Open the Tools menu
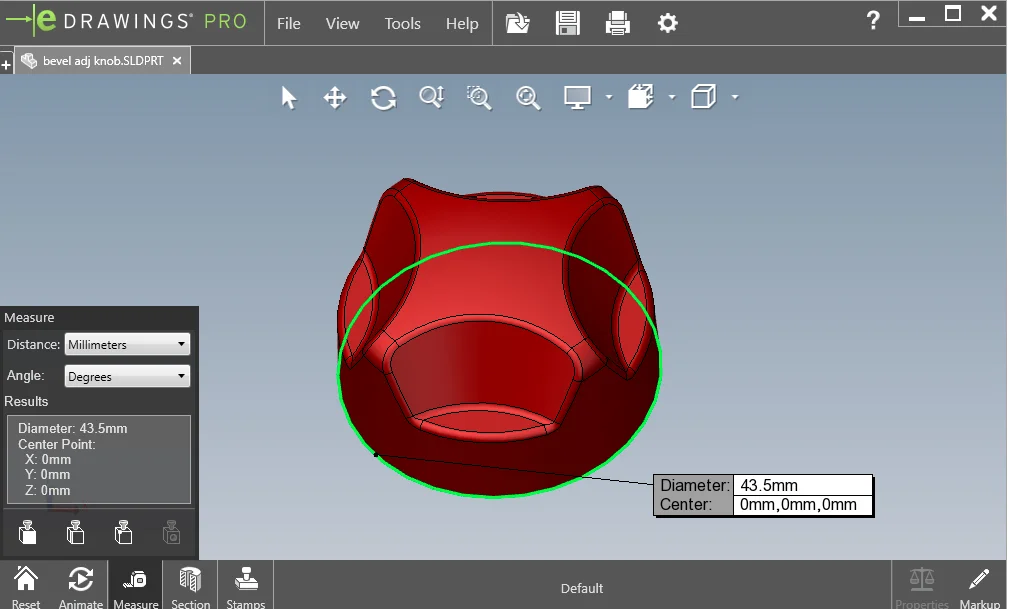This screenshot has height=609, width=1009. 402,23
